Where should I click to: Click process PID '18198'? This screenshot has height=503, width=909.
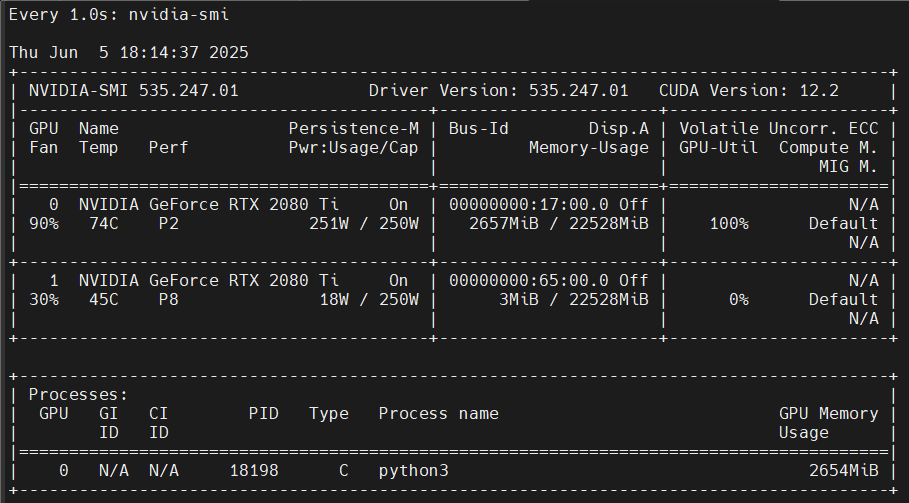pos(254,471)
